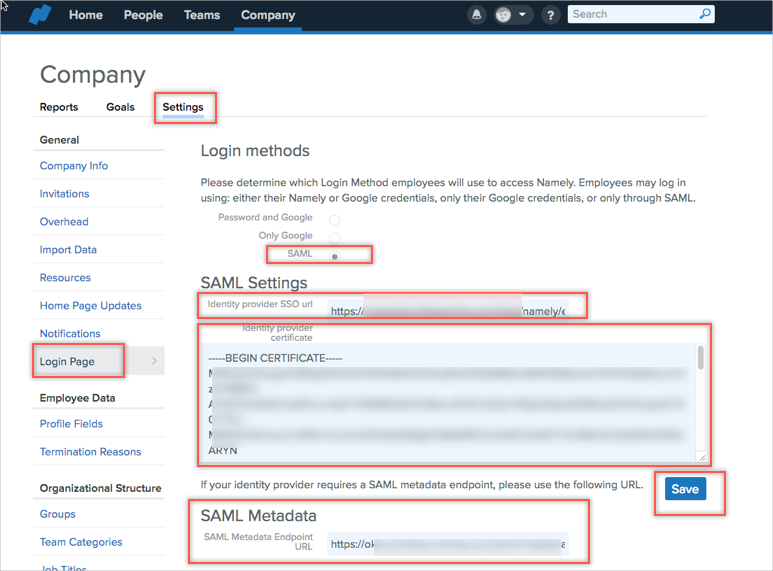The height and width of the screenshot is (571, 773).
Task: Click the SAML Metadata Endpoint URL field
Action: pos(447,544)
